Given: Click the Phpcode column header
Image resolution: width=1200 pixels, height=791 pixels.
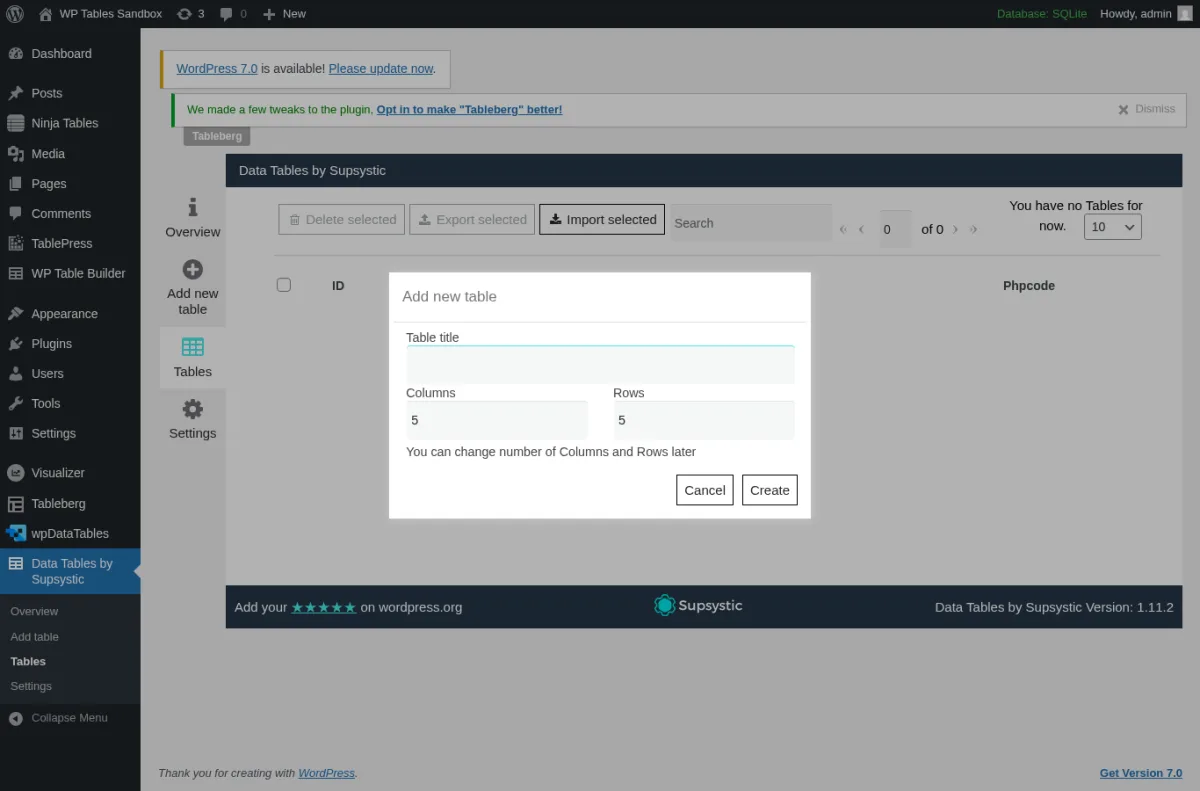Looking at the screenshot, I should pyautogui.click(x=1029, y=285).
